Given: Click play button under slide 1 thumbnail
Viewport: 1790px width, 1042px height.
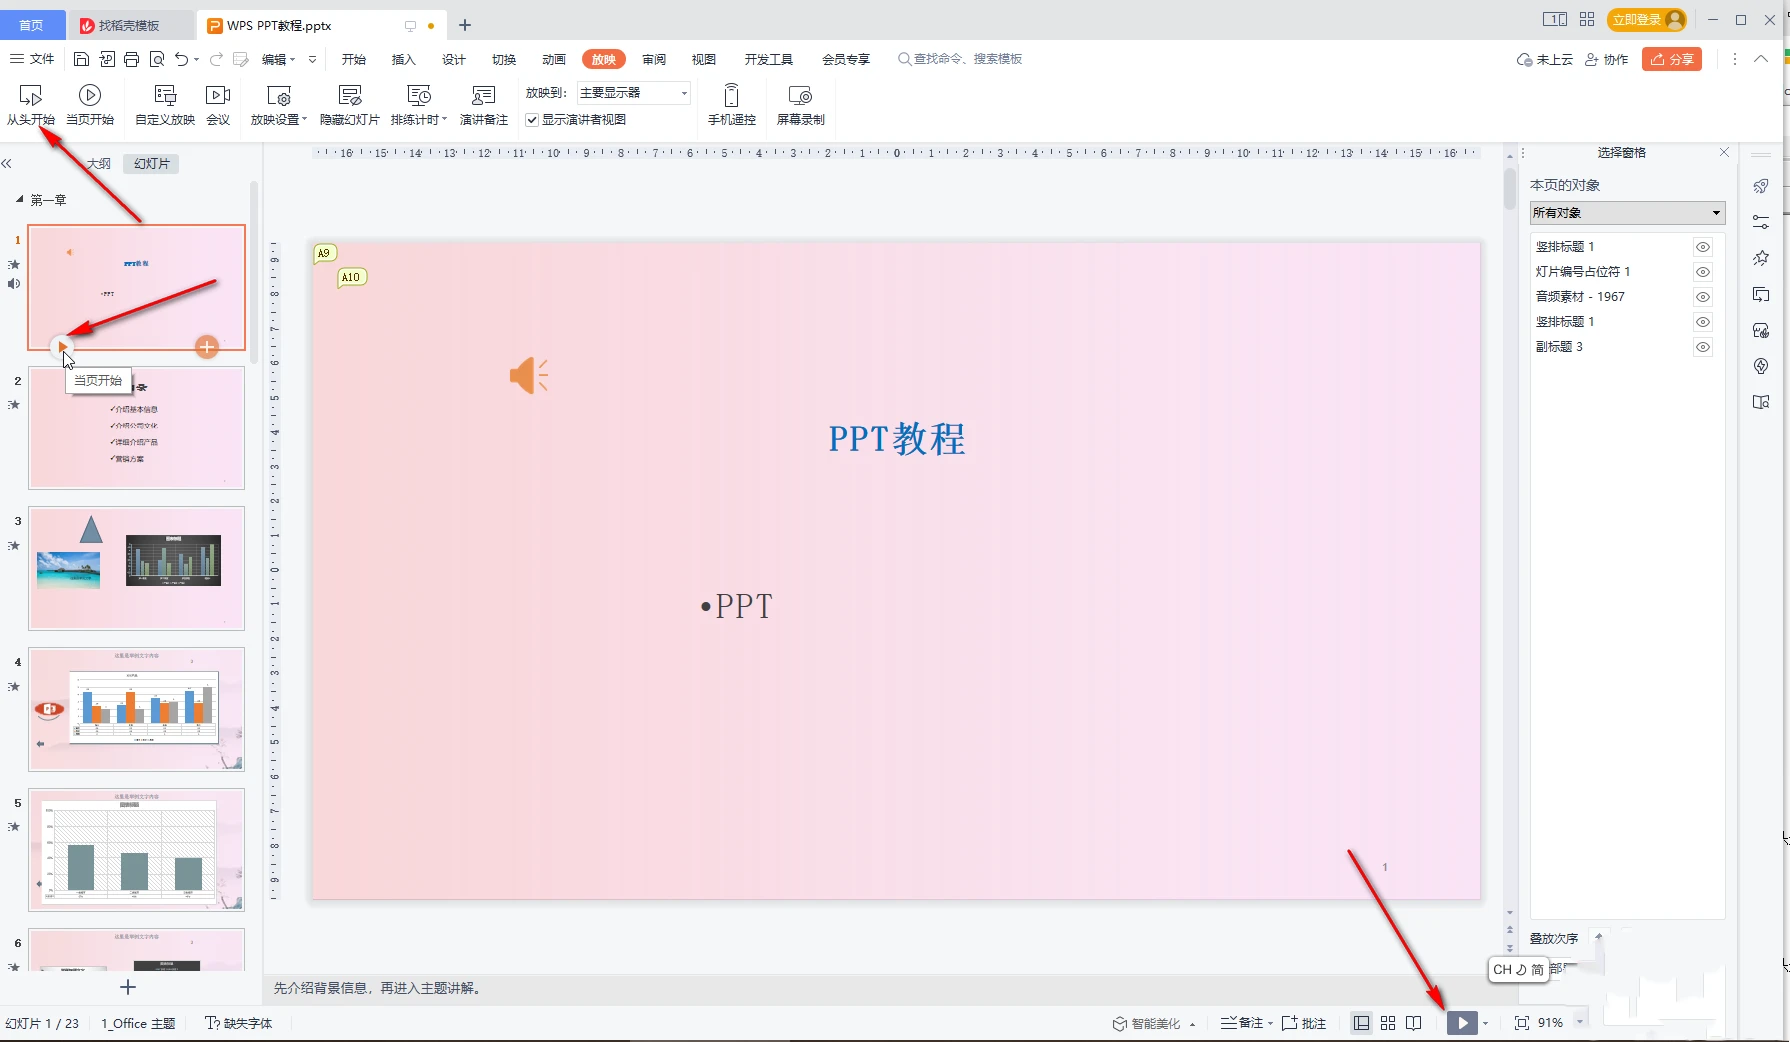Looking at the screenshot, I should (63, 347).
